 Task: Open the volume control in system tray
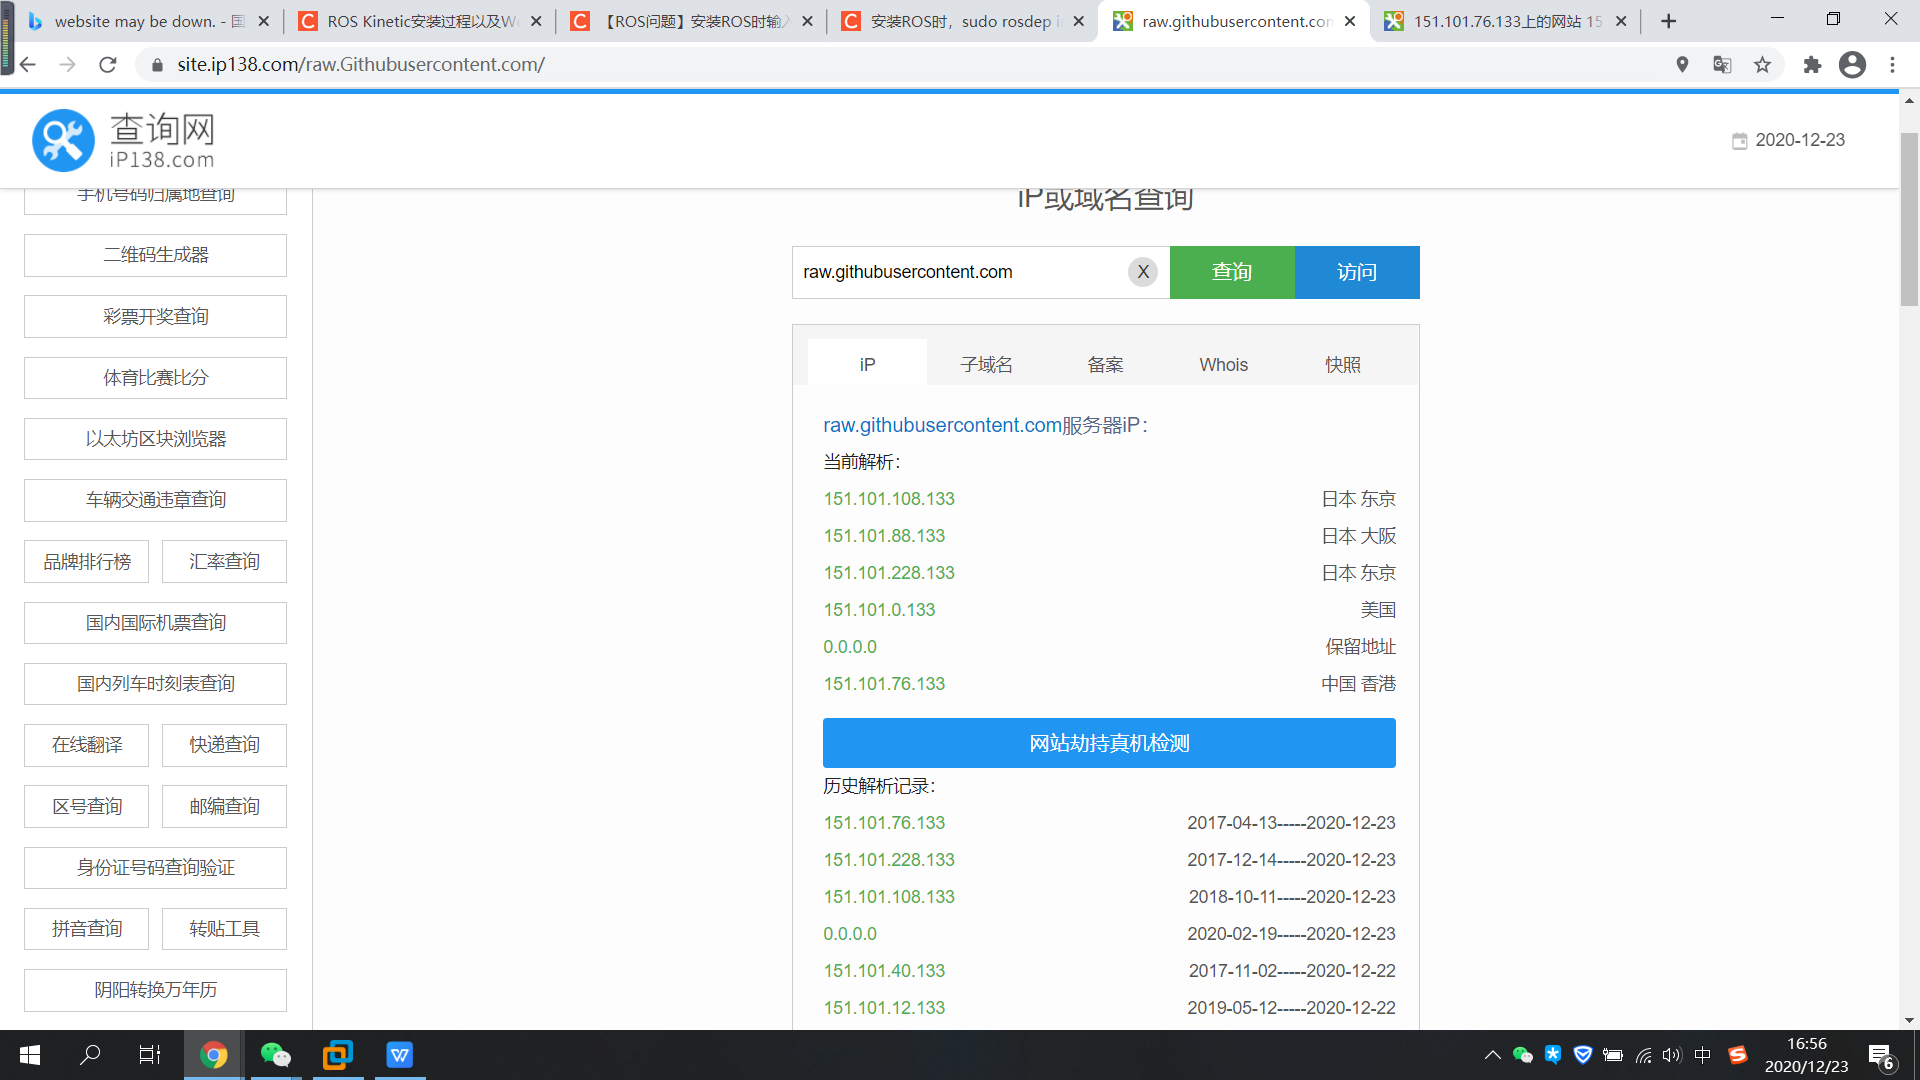tap(1672, 1055)
